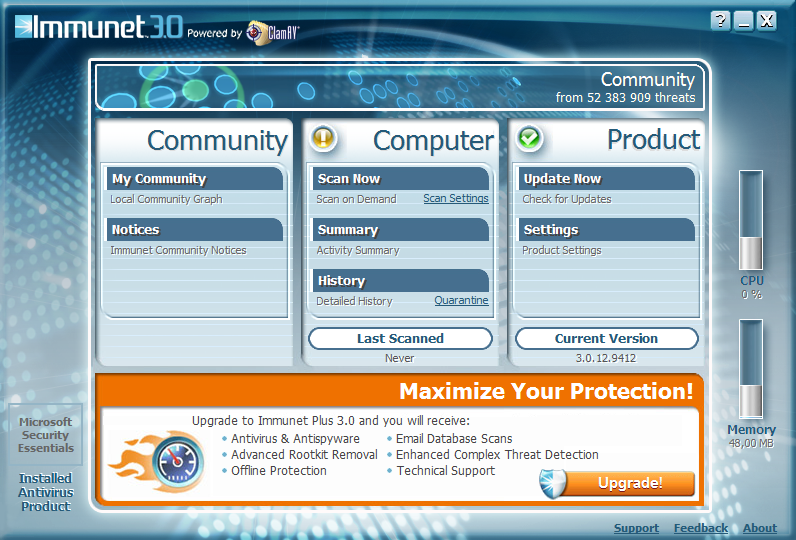This screenshot has height=540, width=796.
Task: Click the '0 %' CPU value
Action: (x=751, y=294)
